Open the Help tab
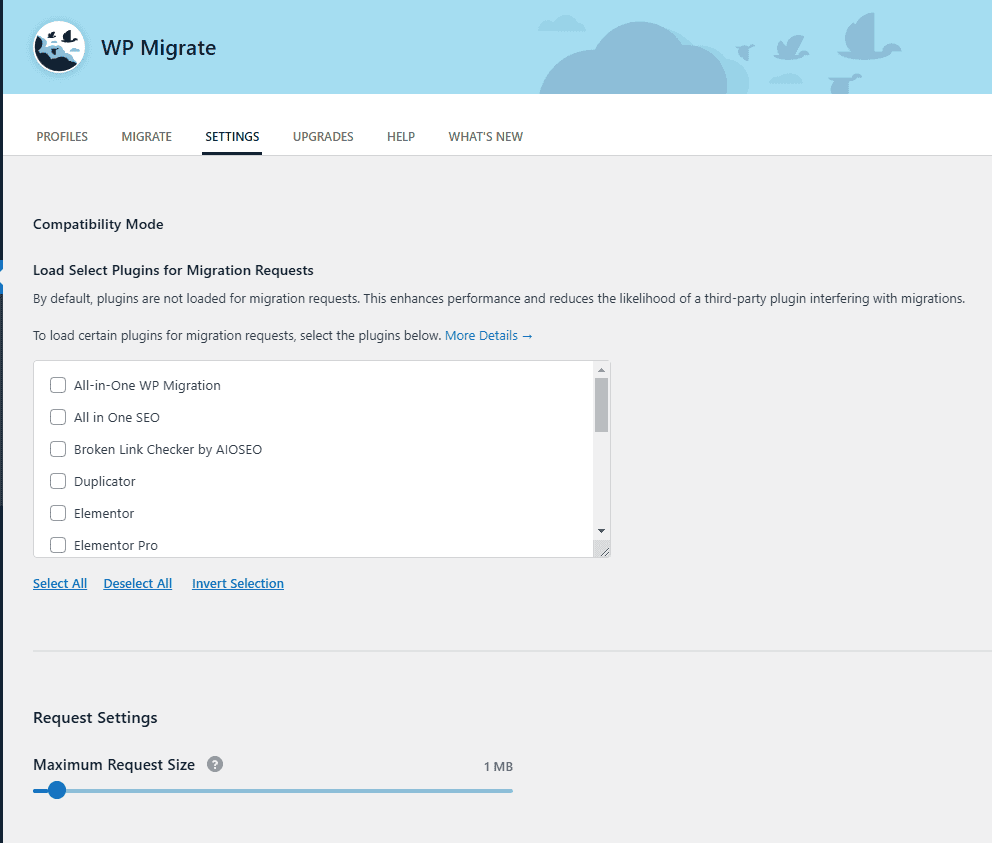992x843 pixels. click(401, 137)
